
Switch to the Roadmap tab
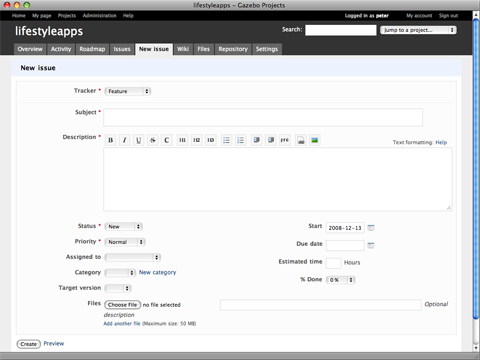[x=92, y=49]
